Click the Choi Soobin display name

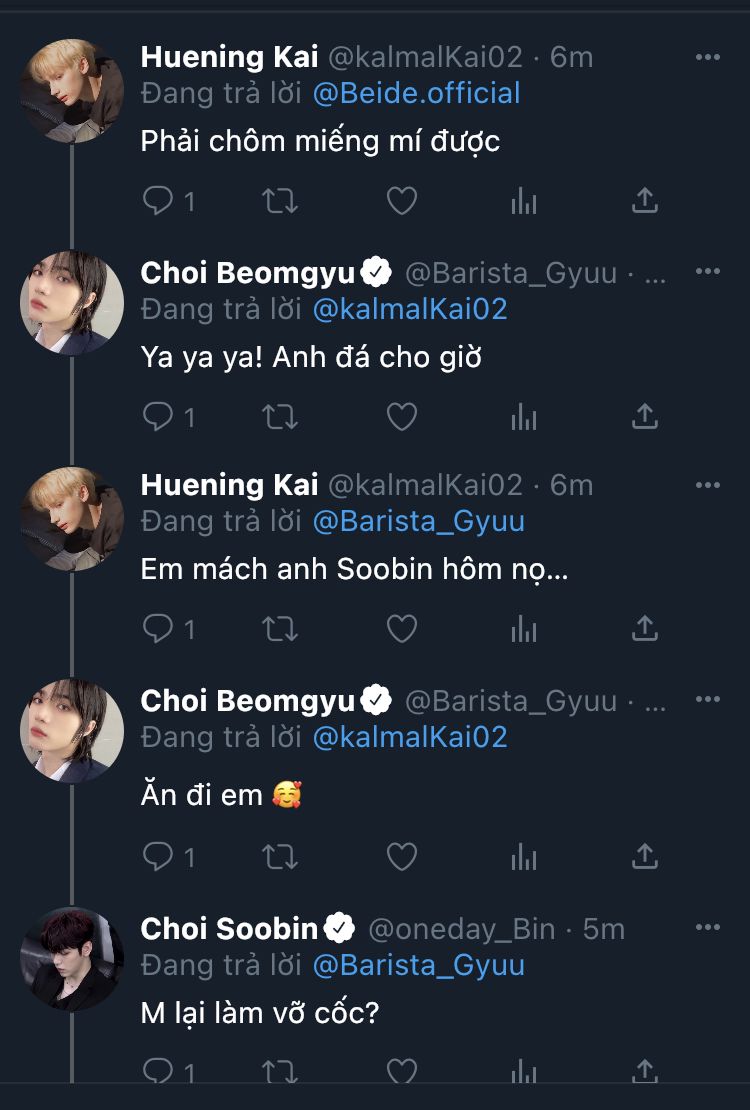pos(229,929)
